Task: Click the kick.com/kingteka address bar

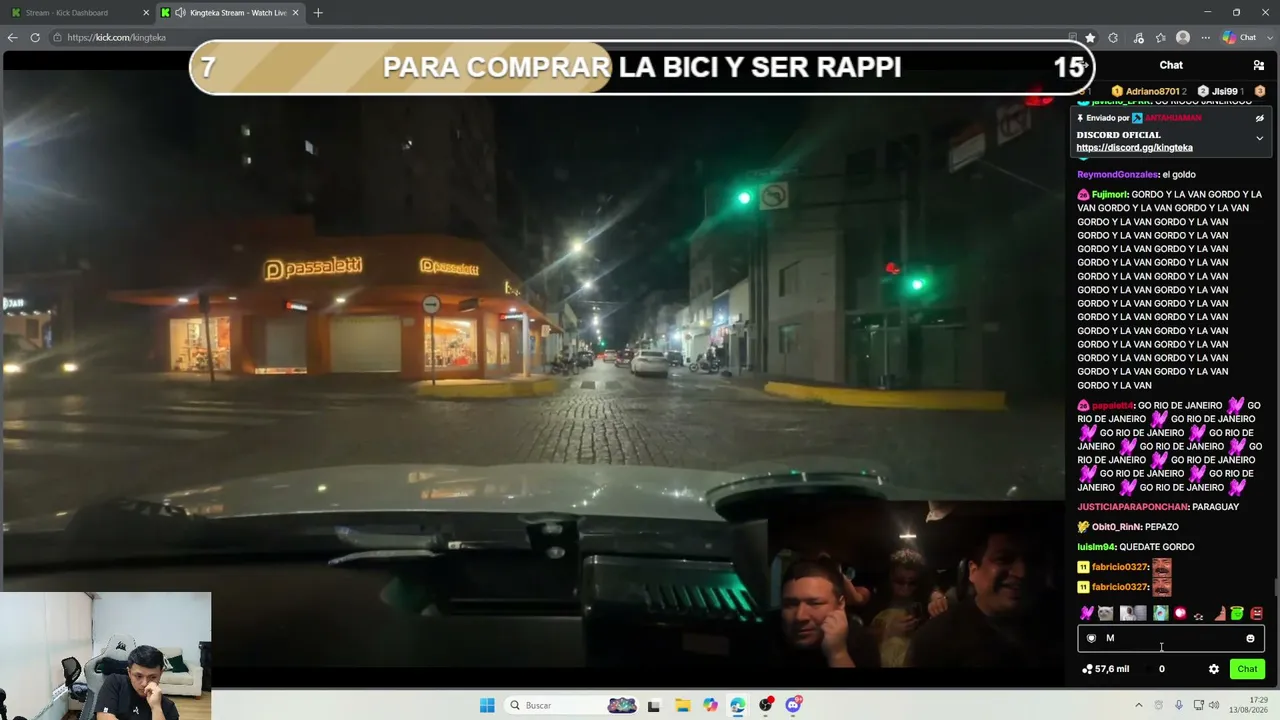Action: (x=560, y=38)
